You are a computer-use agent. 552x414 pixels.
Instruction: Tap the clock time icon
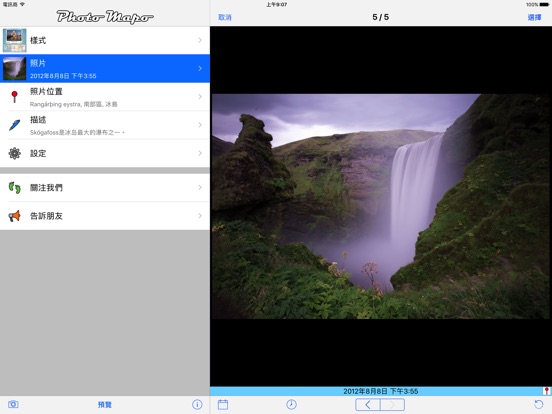tap(291, 404)
